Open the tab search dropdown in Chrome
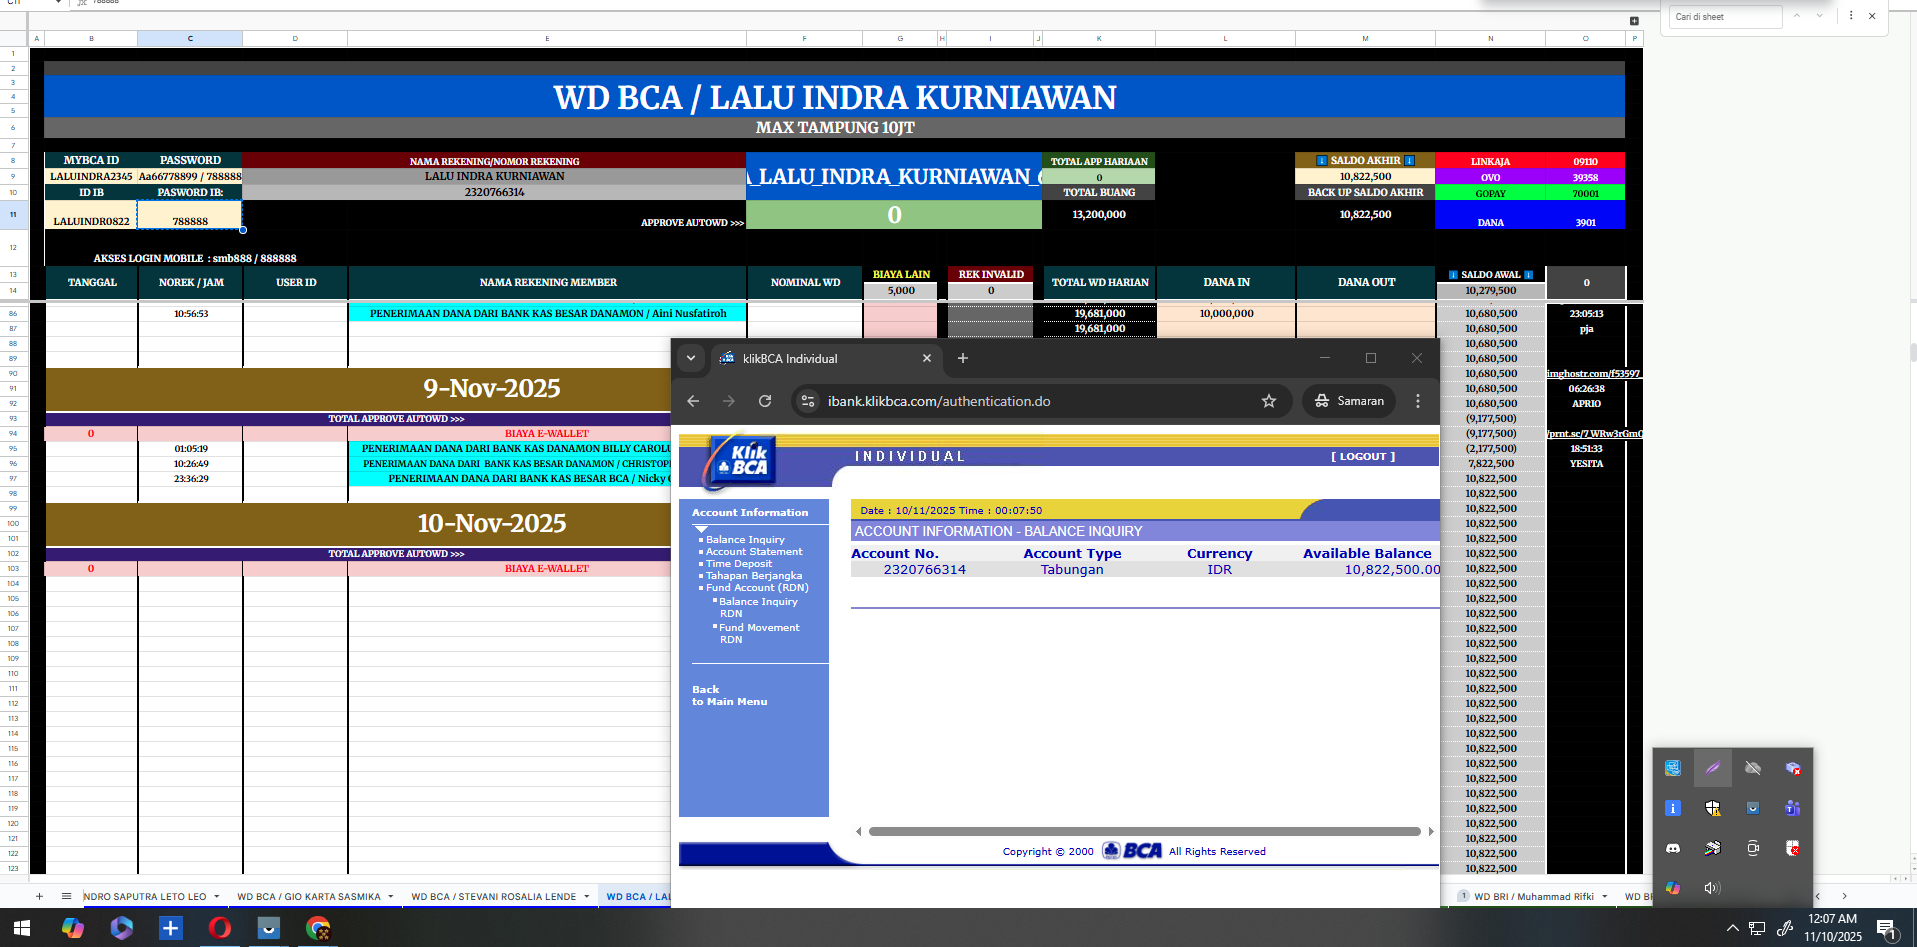 (x=690, y=358)
